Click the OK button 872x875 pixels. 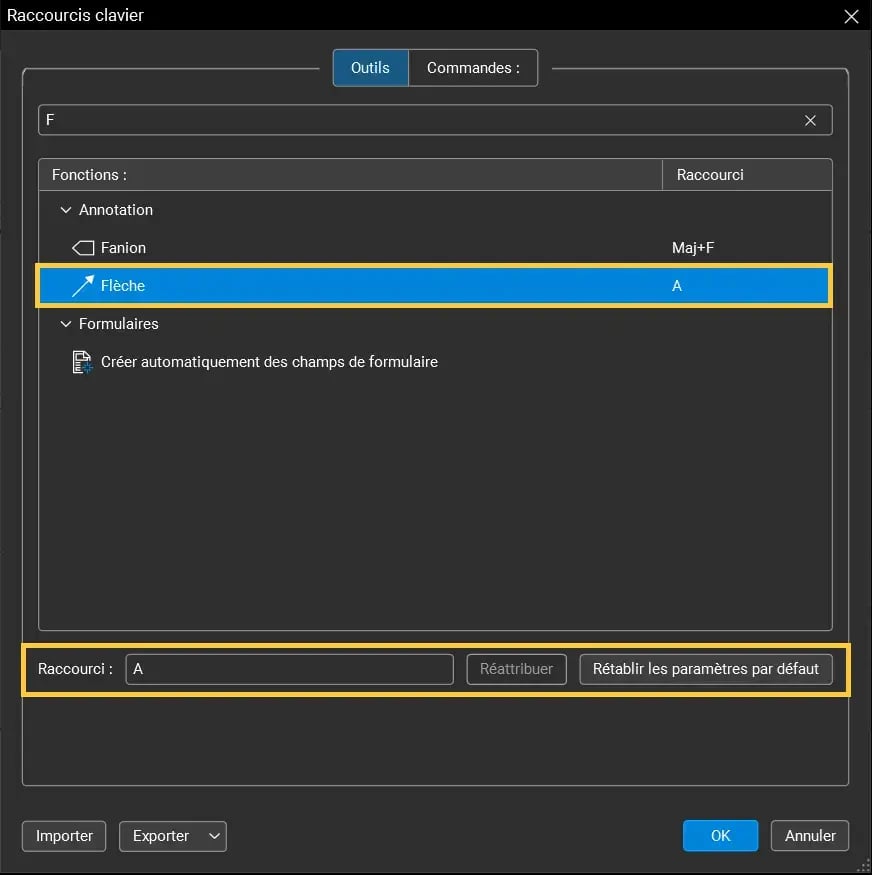click(720, 835)
